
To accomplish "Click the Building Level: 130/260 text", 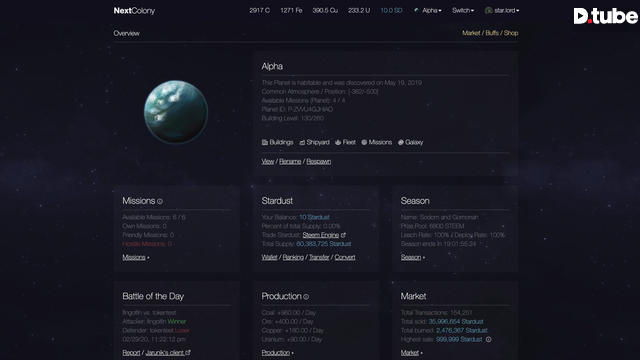I will [x=293, y=118].
